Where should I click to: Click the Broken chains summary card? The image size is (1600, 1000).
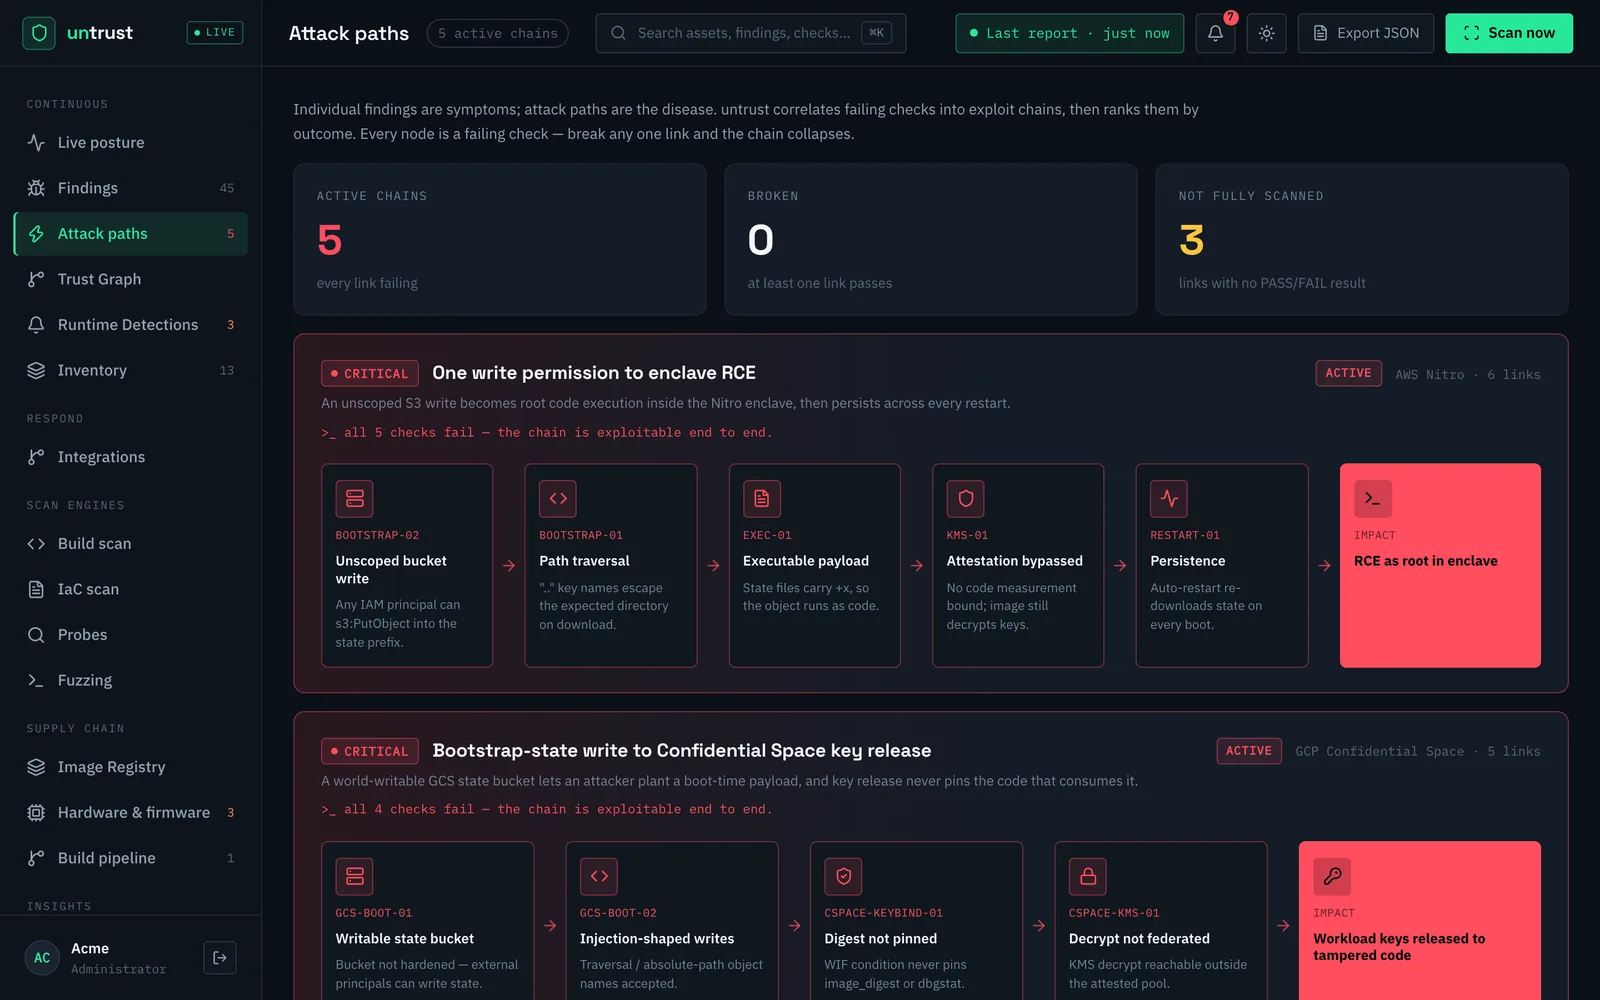(931, 240)
